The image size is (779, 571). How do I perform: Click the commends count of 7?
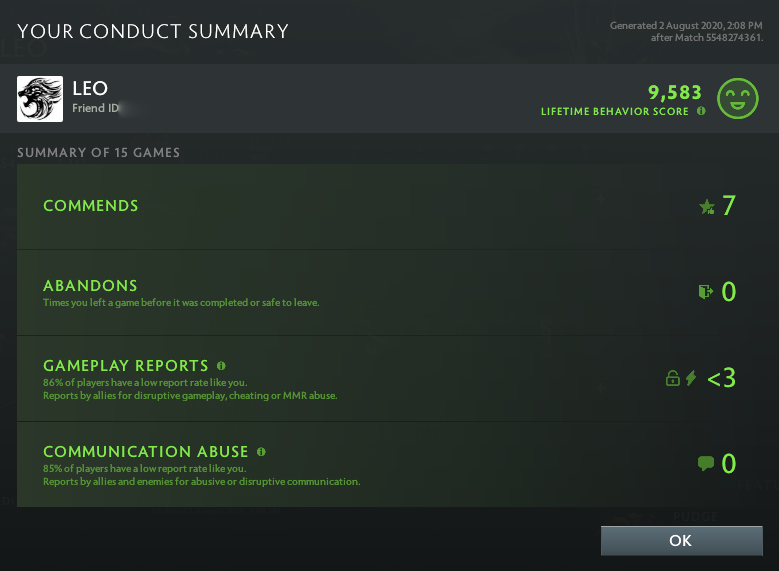coord(728,206)
